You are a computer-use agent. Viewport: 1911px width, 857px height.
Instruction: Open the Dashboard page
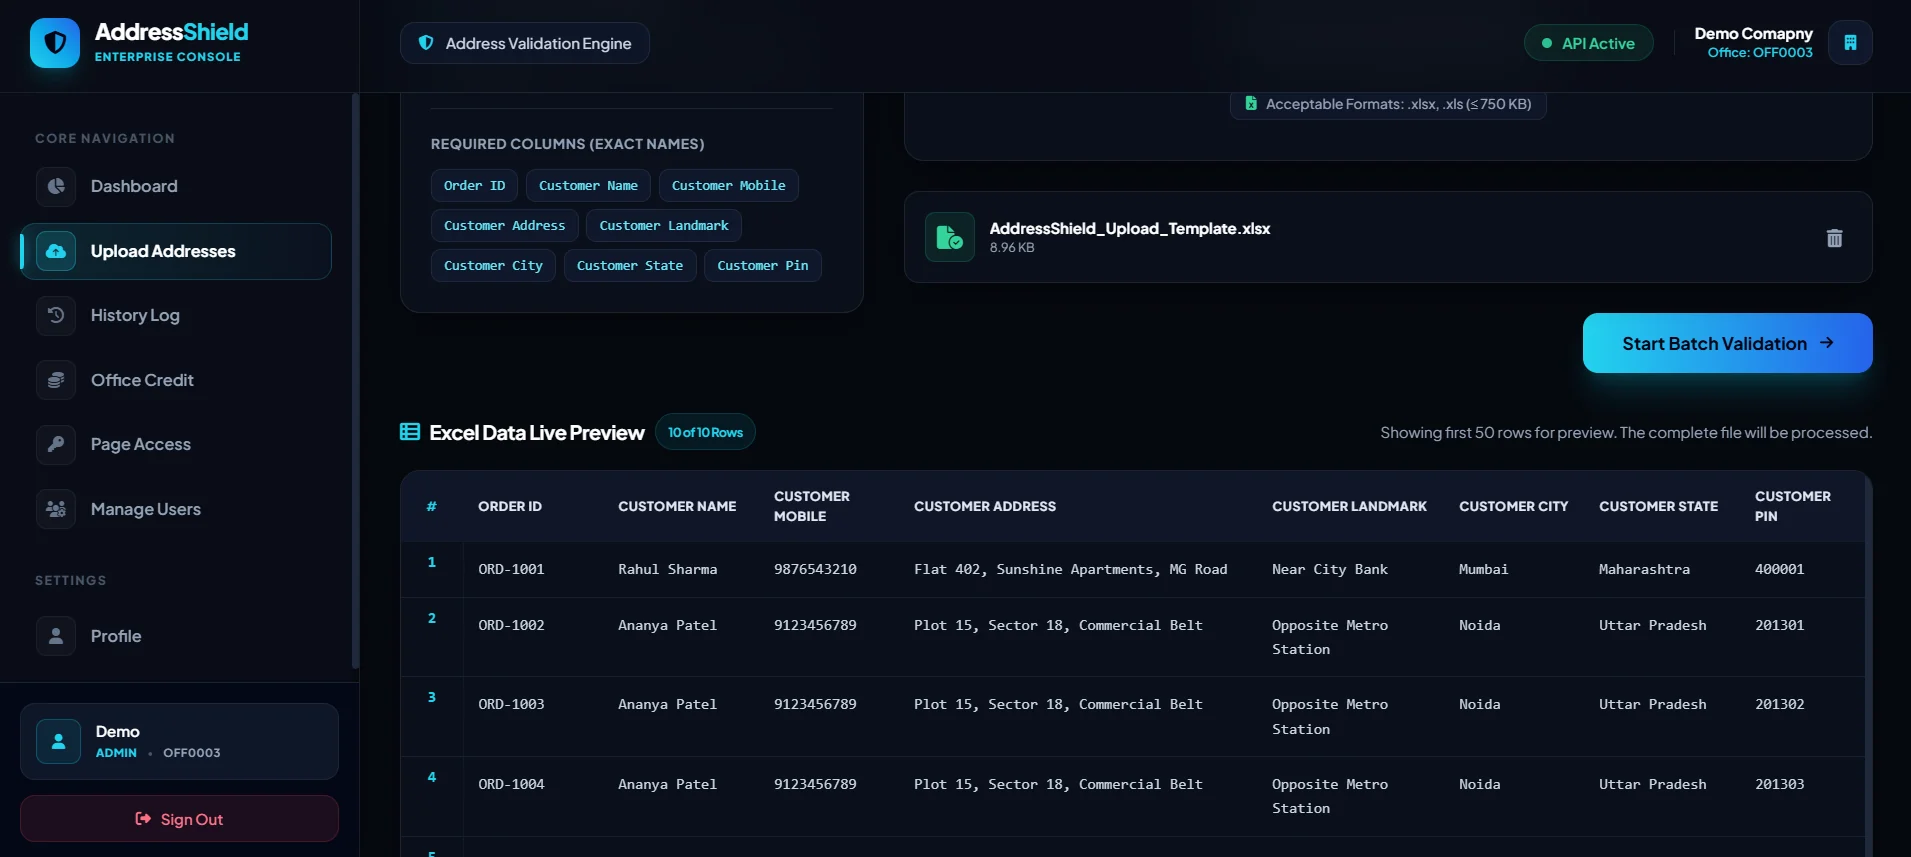coord(176,186)
